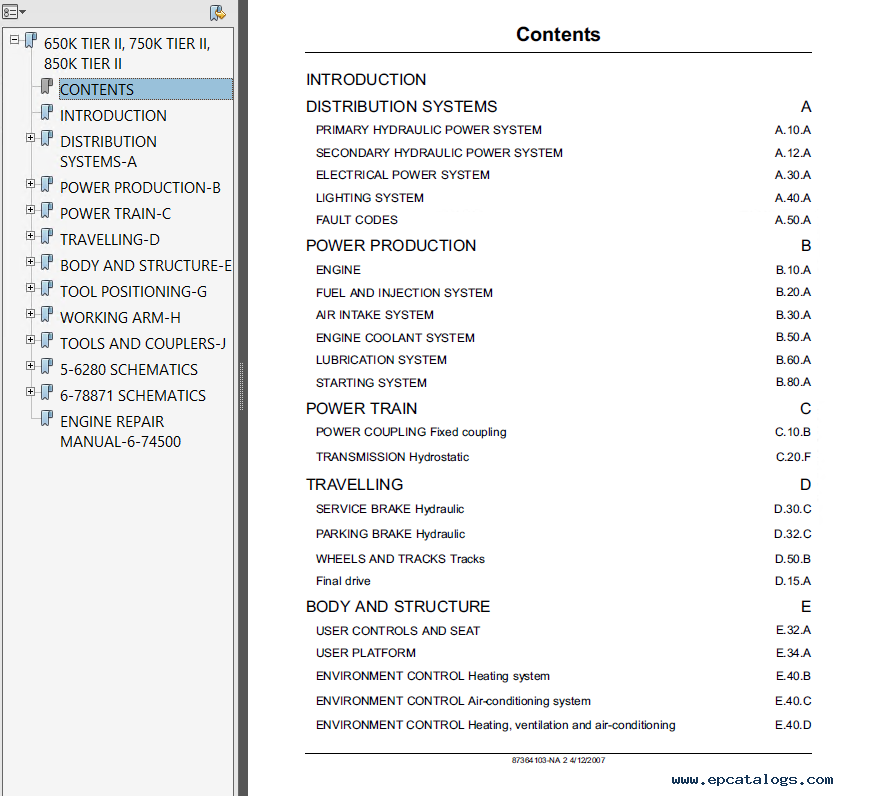
Task: Open the bookmarks options menu icon
Action: tap(14, 11)
